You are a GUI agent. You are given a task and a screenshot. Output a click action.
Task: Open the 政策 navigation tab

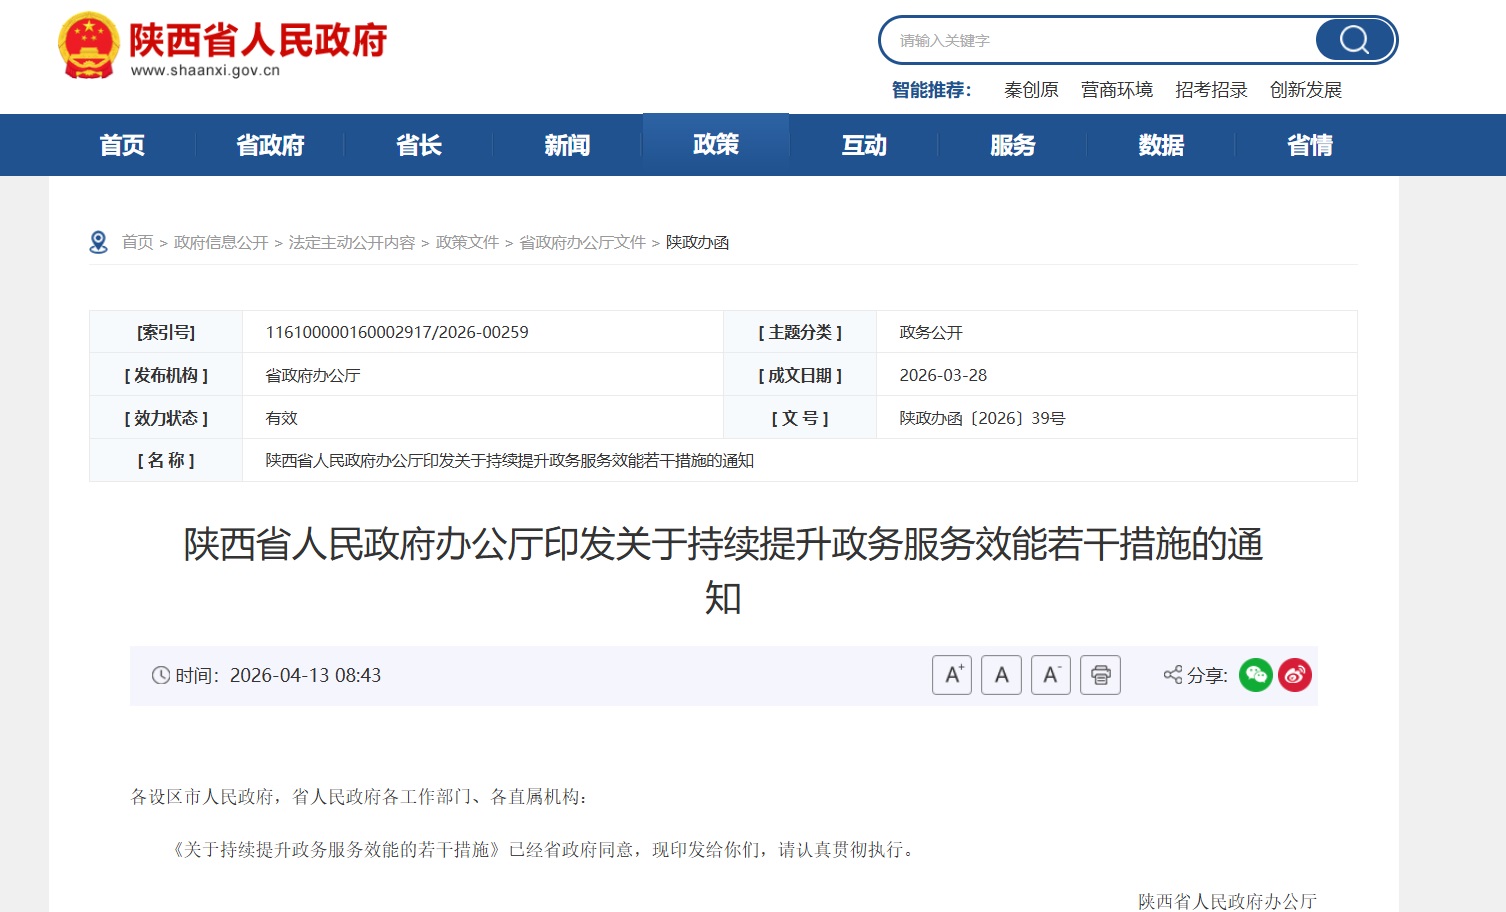tap(715, 144)
